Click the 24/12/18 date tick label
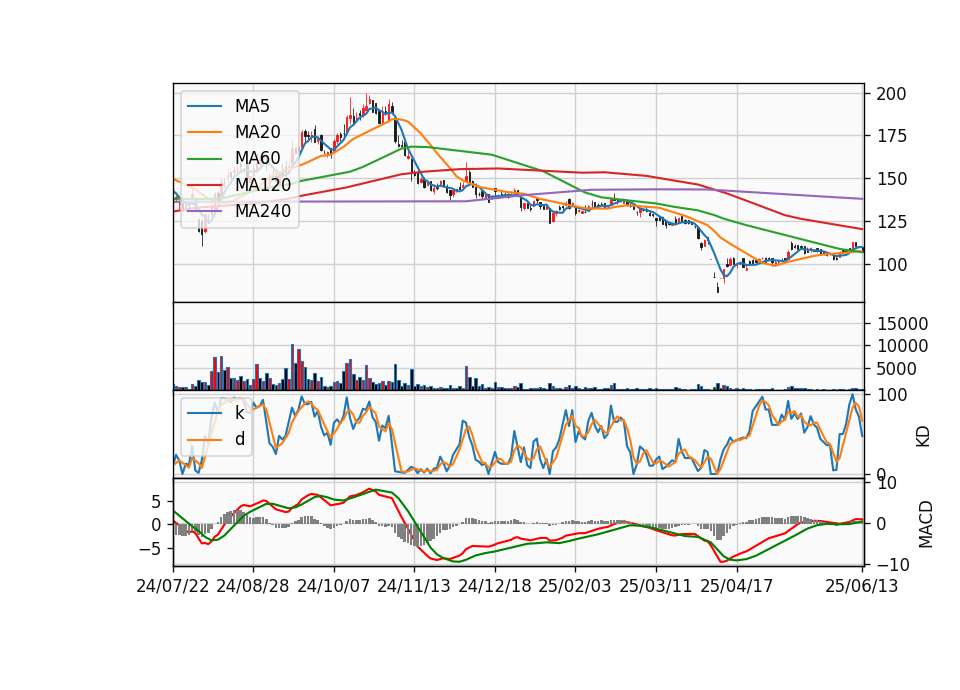This screenshot has width=960, height=690. [x=495, y=586]
